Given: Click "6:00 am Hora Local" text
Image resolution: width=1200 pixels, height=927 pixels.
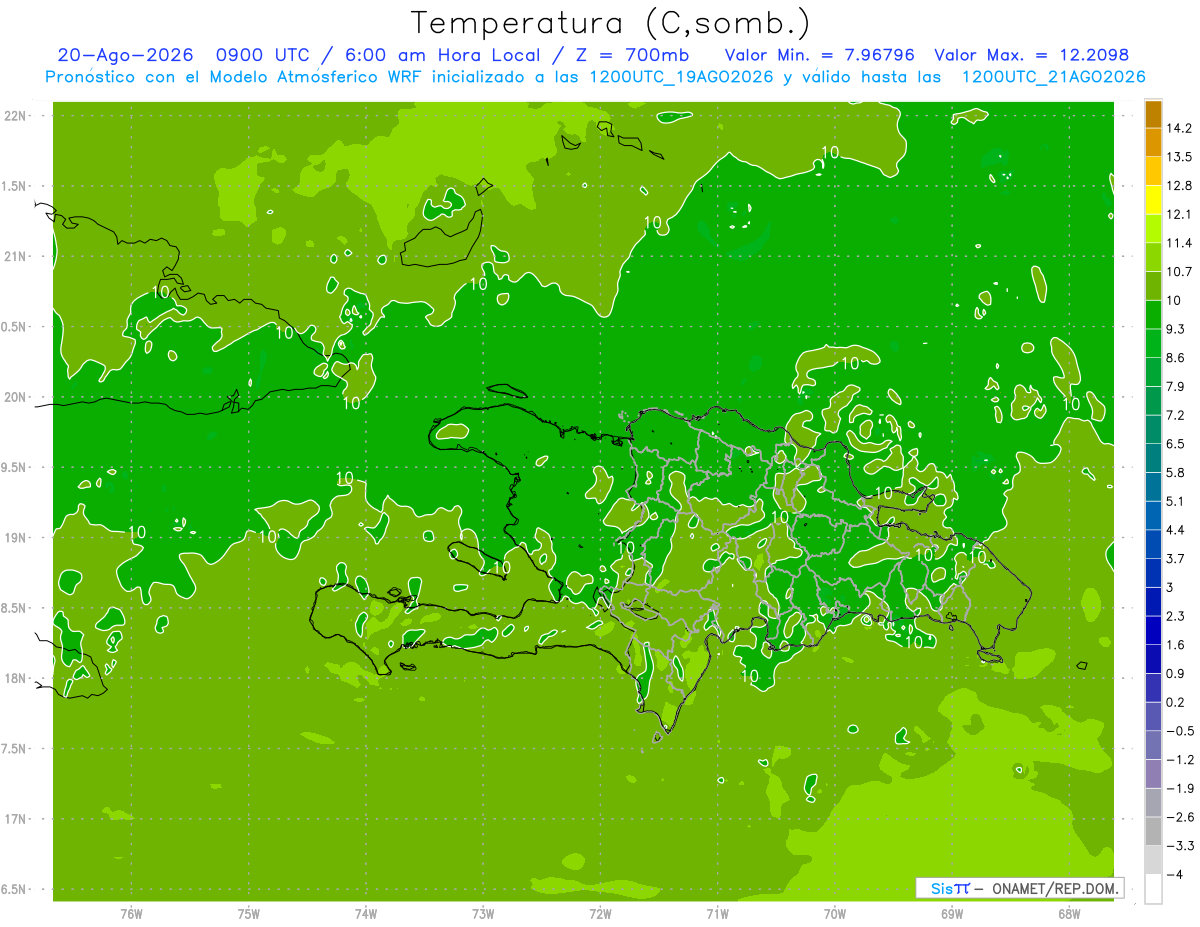Looking at the screenshot, I should [441, 55].
